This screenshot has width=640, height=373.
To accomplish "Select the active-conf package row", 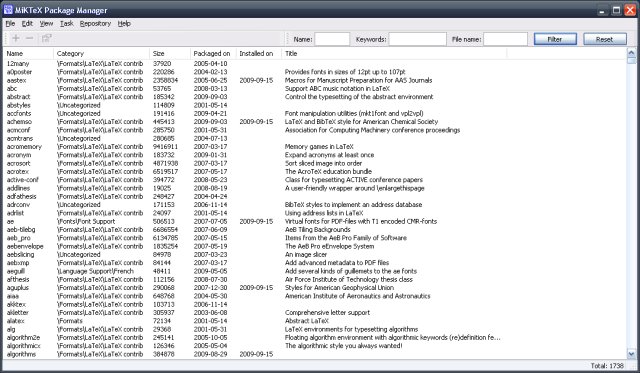I will click(x=315, y=180).
